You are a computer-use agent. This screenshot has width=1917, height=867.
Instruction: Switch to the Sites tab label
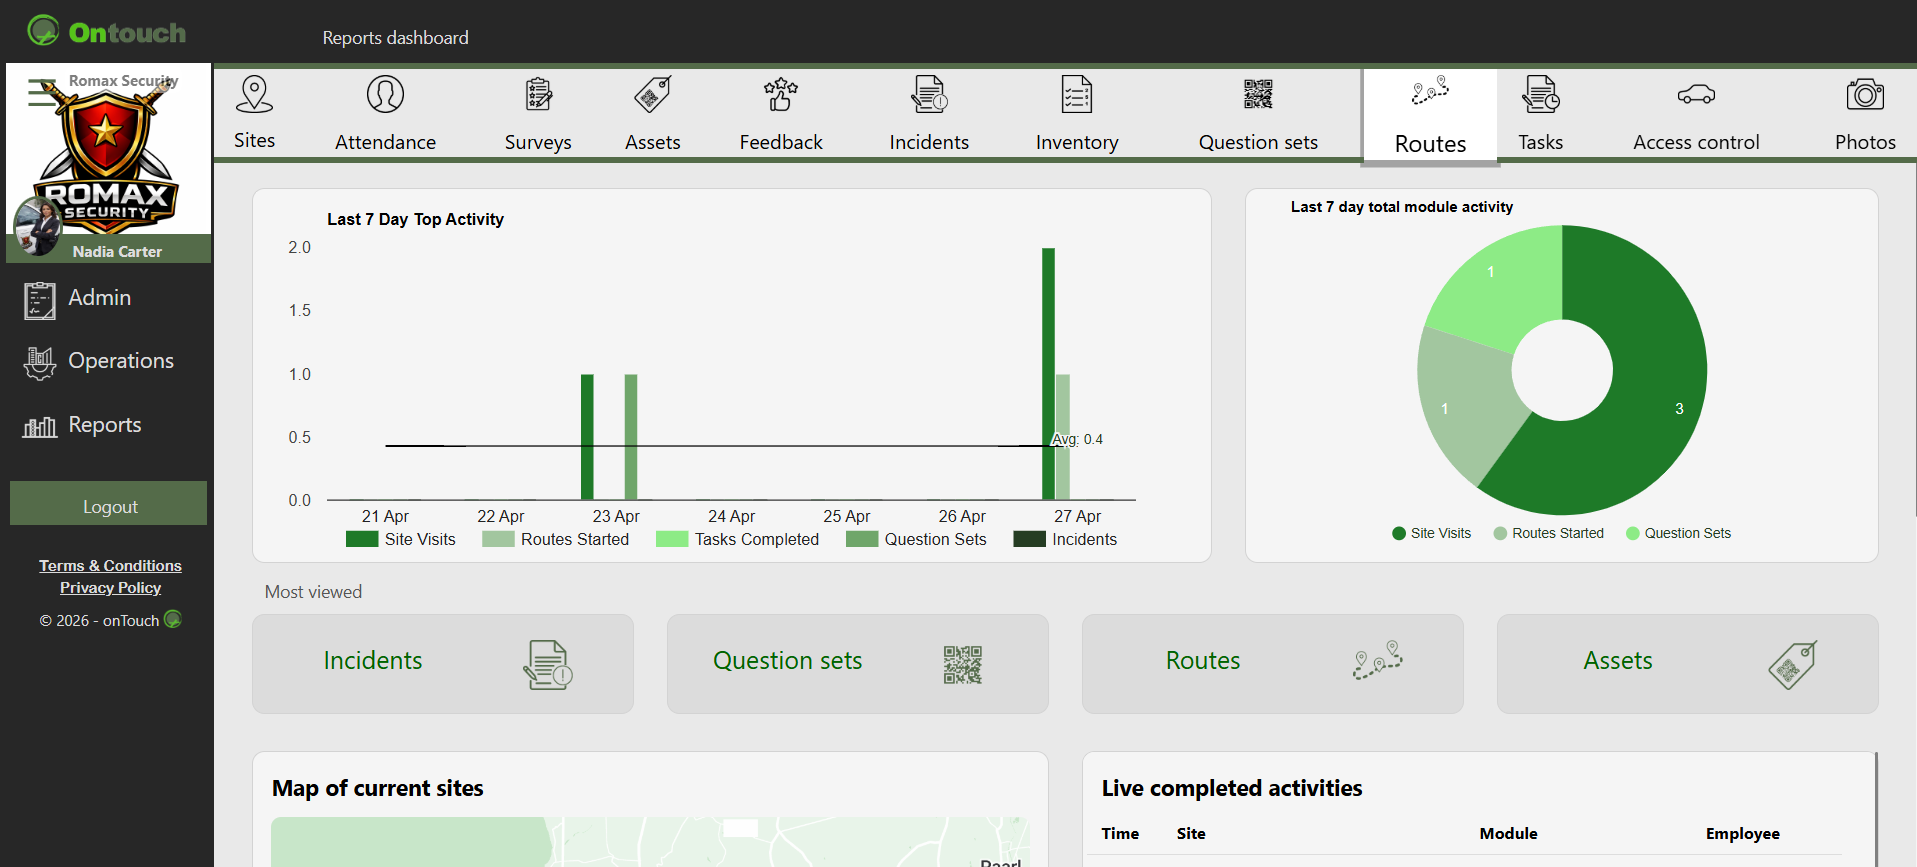click(254, 140)
